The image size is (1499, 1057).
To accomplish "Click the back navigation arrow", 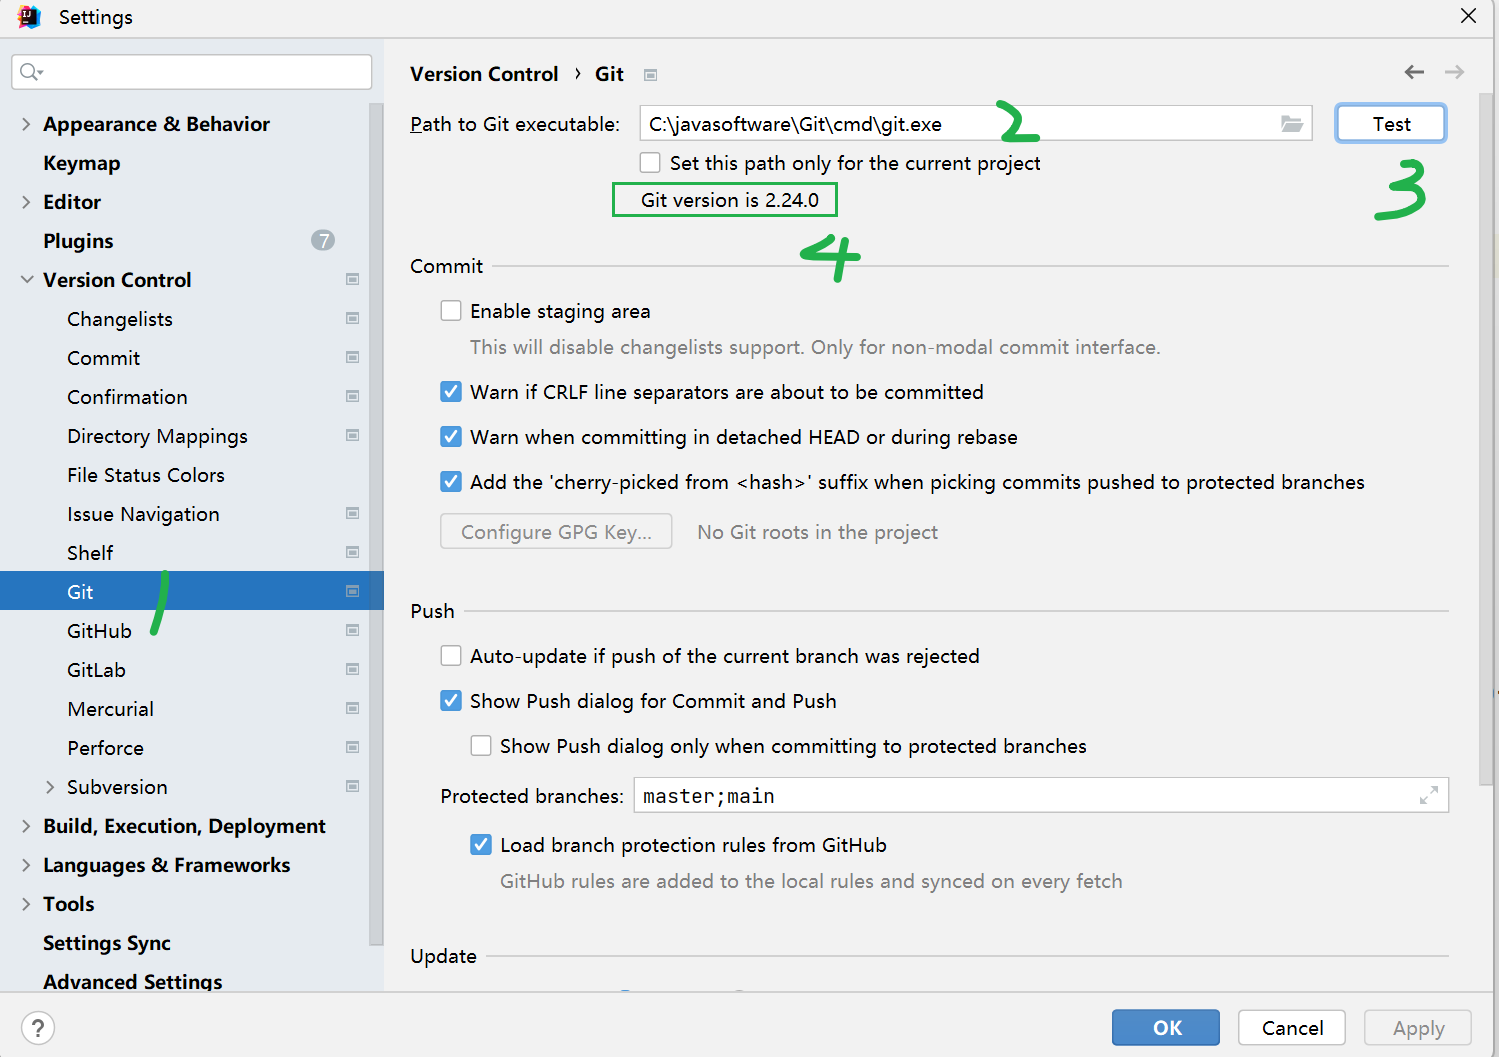I will [x=1414, y=72].
